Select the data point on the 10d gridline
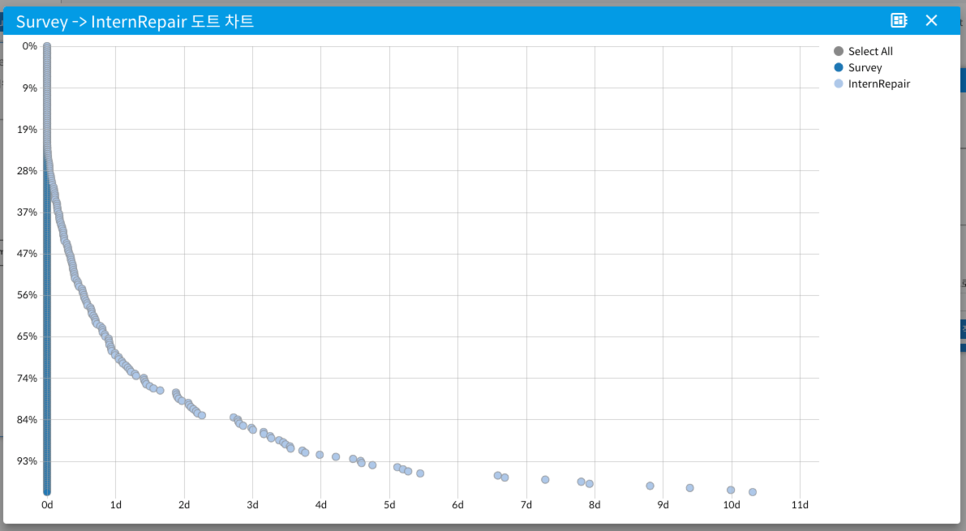The image size is (966, 531). tap(731, 490)
